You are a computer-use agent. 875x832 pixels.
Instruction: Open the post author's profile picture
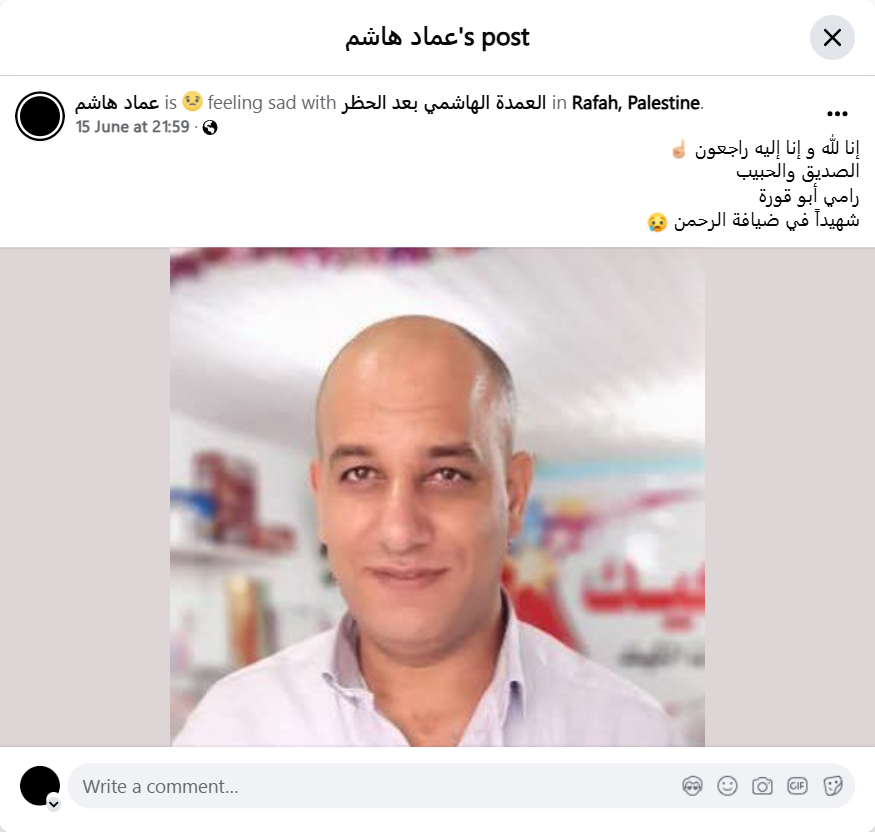tap(40, 116)
